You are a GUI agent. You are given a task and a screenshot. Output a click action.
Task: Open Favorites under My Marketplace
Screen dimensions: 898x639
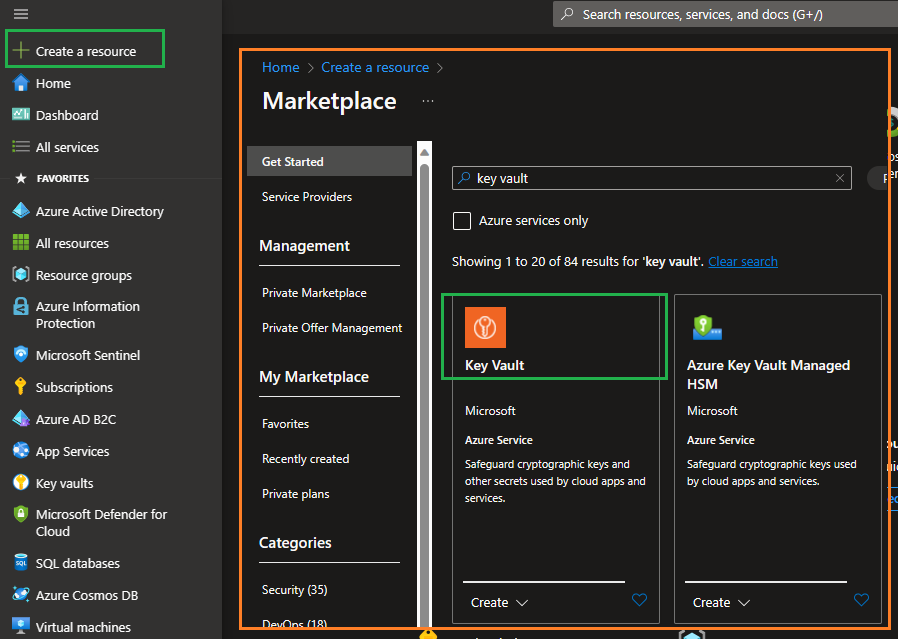point(285,424)
